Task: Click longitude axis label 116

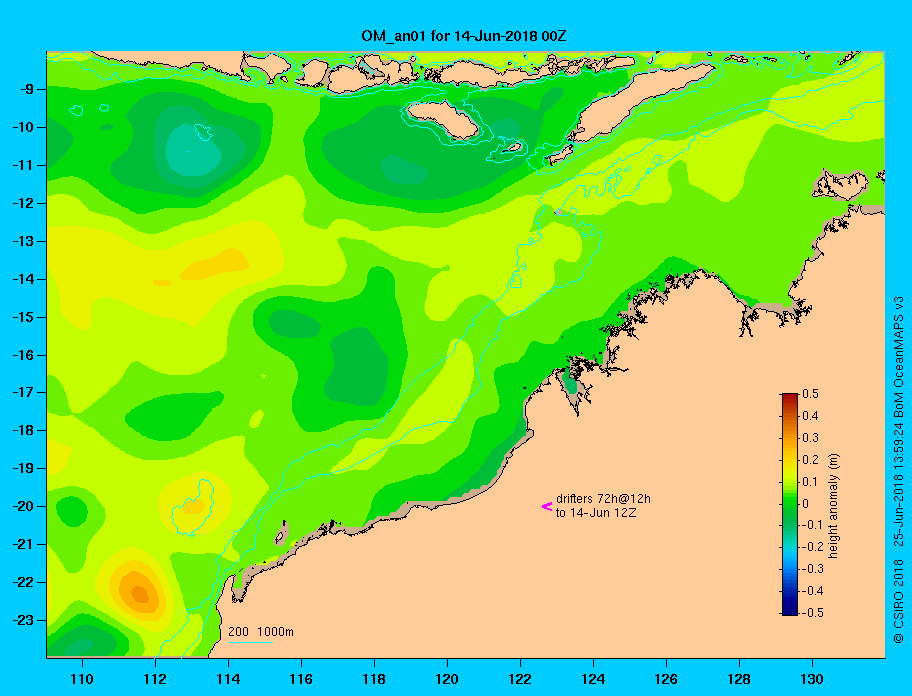Action: point(301,679)
